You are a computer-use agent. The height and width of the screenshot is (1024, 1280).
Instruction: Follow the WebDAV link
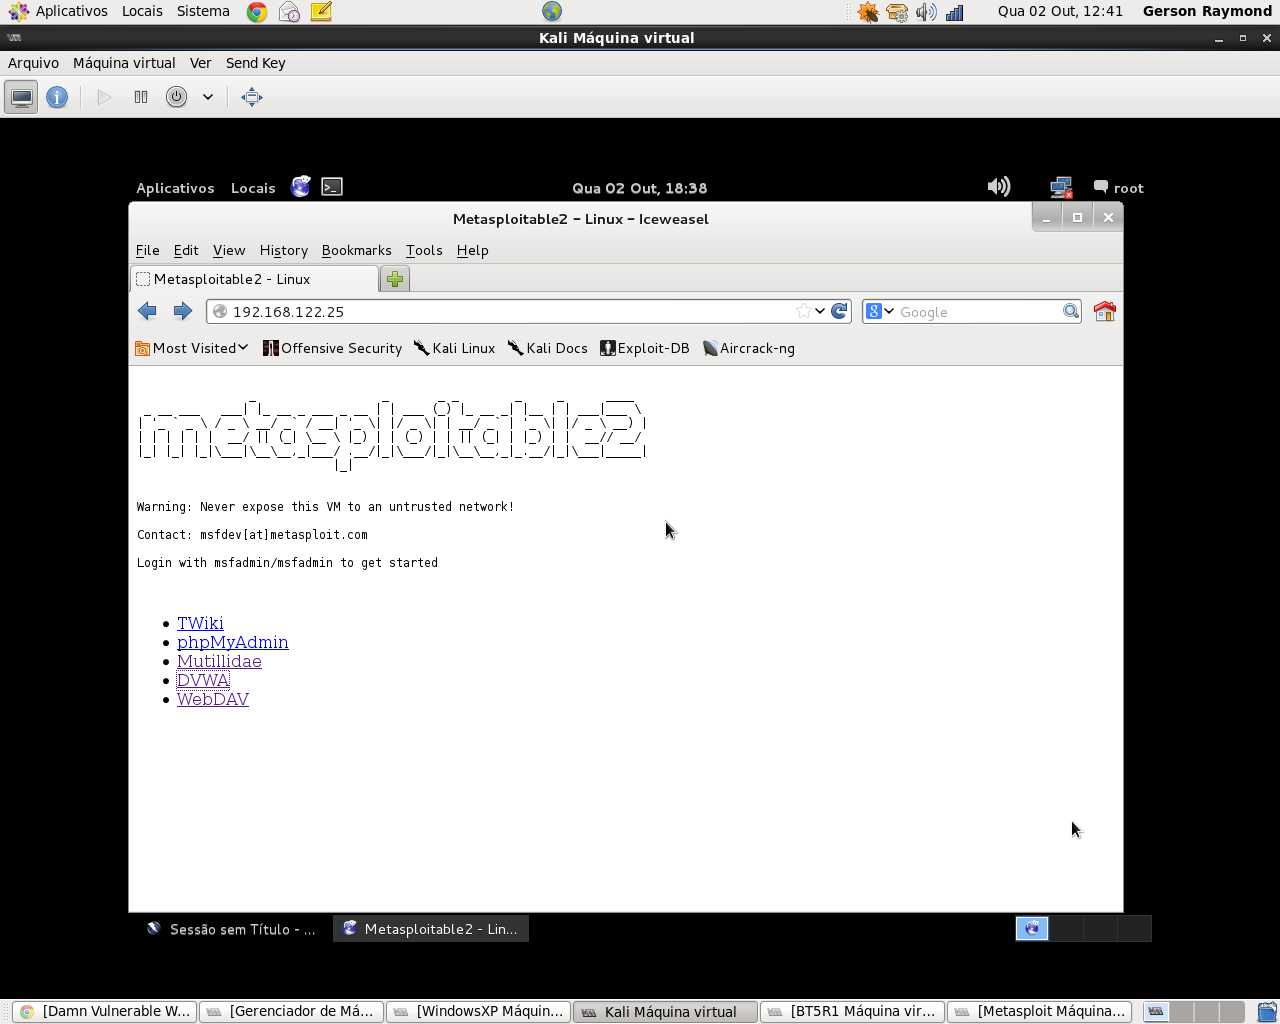coord(213,699)
